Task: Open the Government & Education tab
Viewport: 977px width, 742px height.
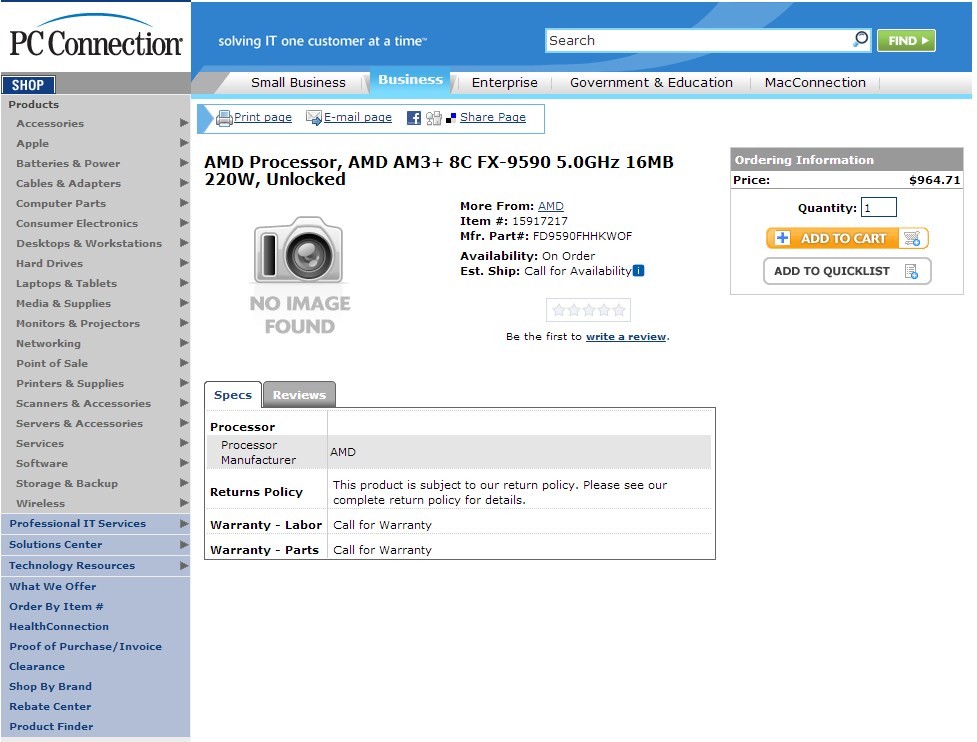Action: tap(651, 82)
